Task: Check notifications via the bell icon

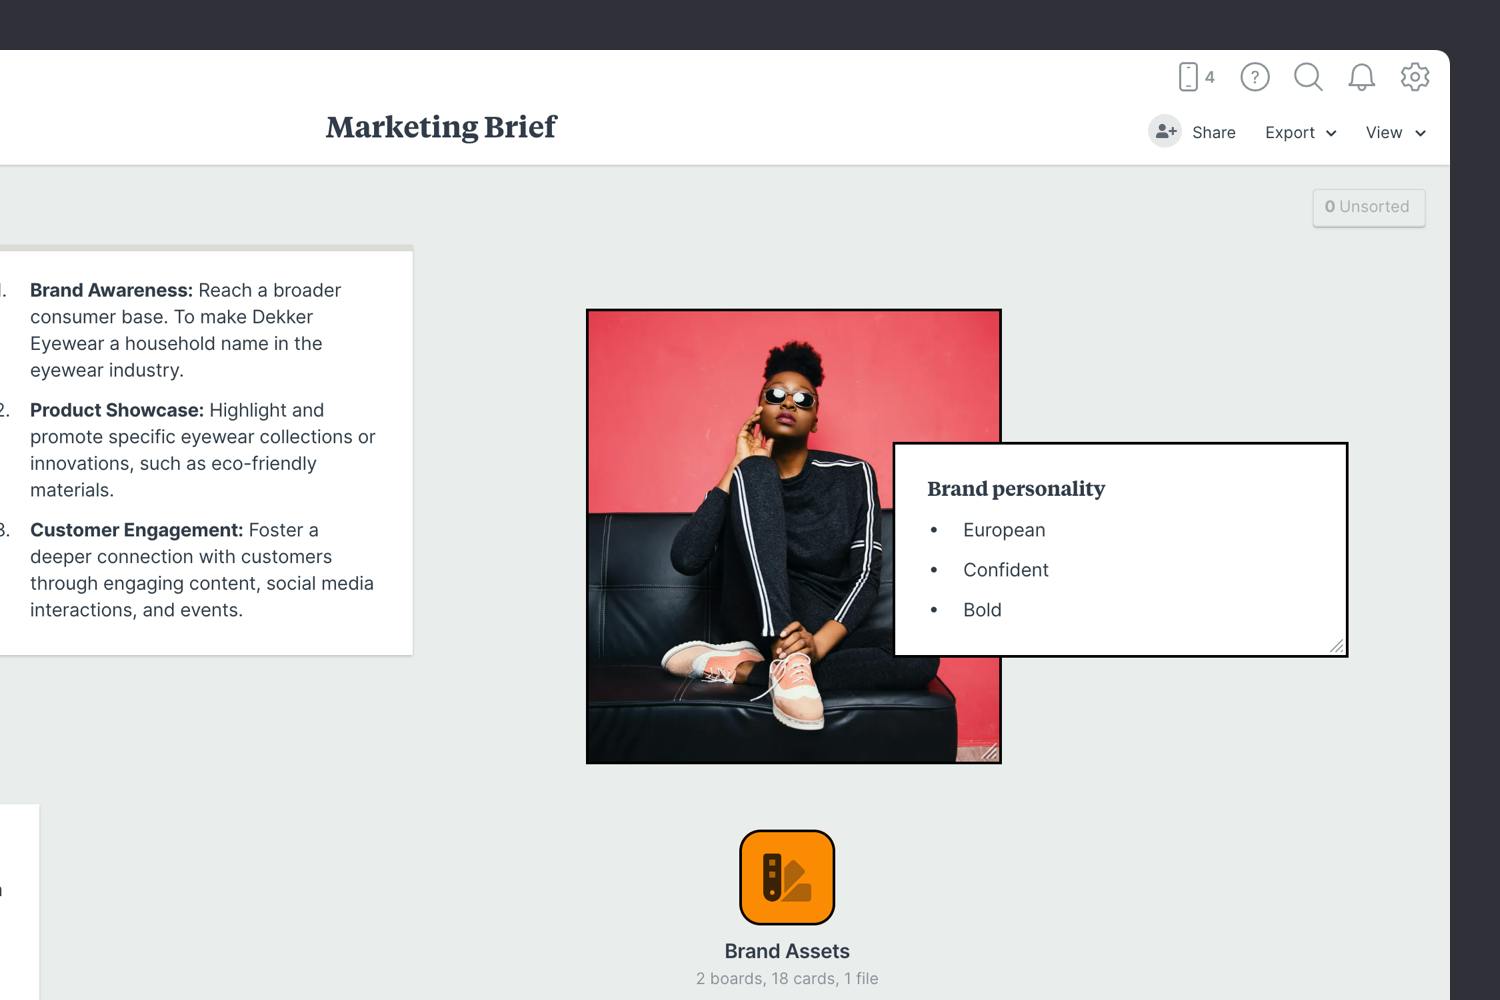Action: [1360, 77]
